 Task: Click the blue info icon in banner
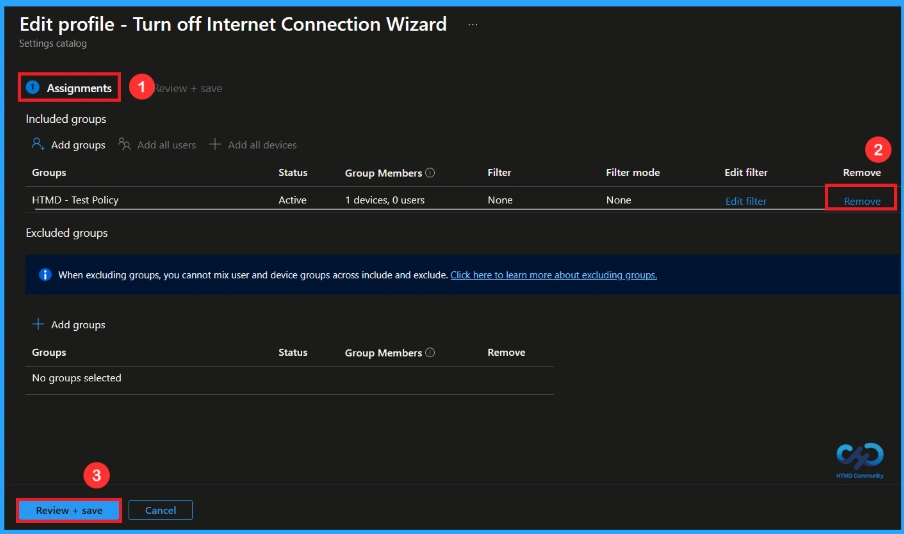(x=45, y=274)
